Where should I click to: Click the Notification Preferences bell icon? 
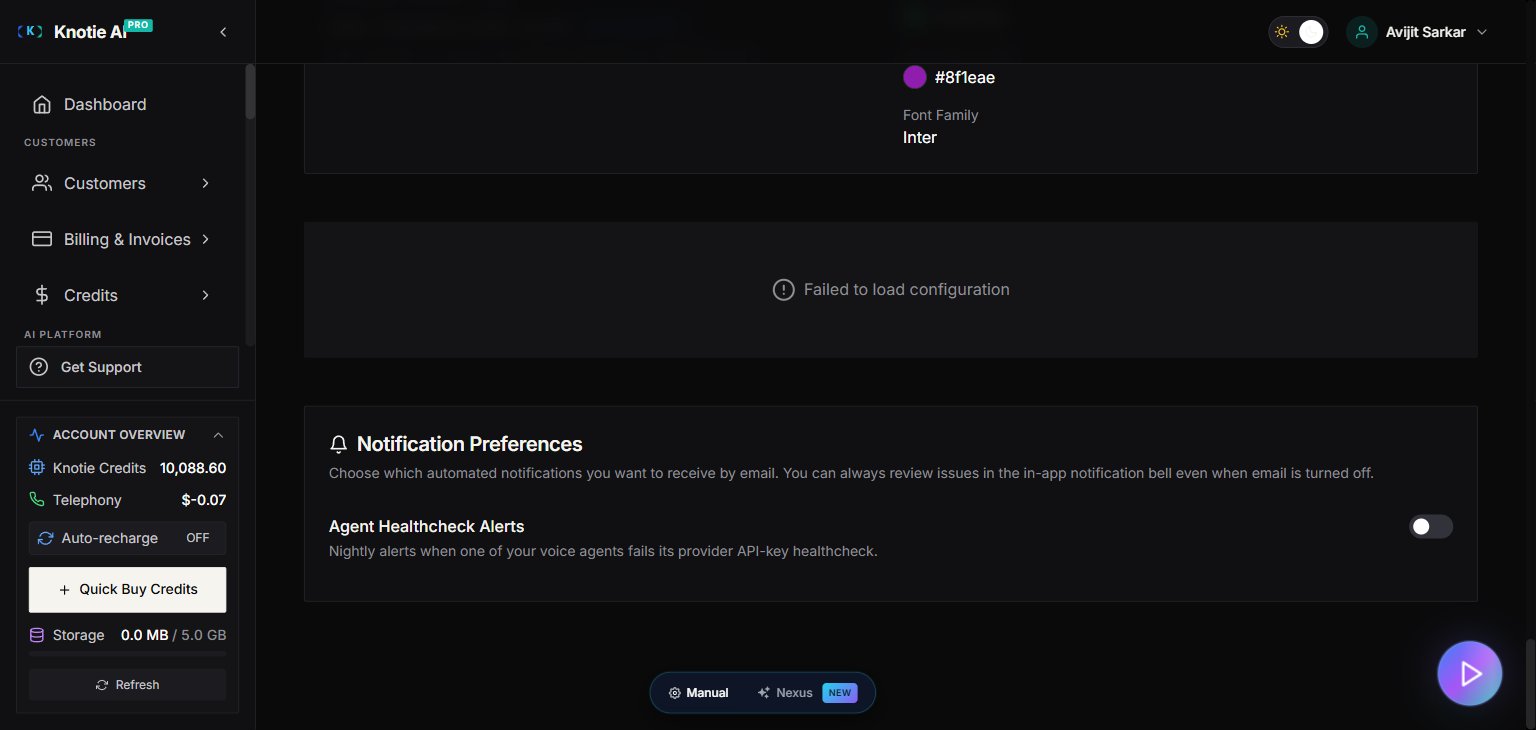pos(339,444)
